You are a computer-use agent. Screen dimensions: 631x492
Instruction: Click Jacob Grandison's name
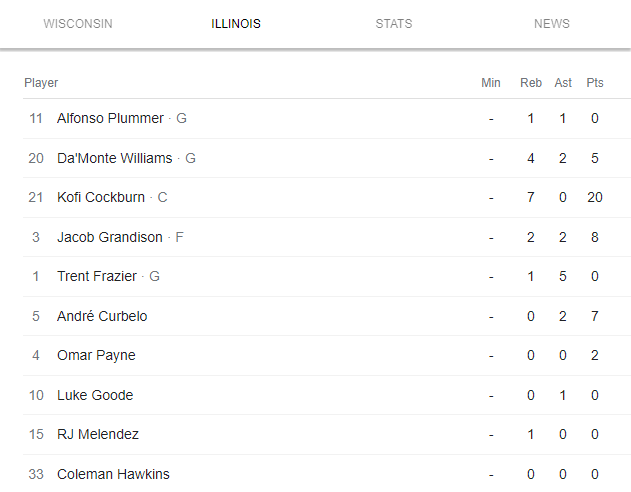pos(109,237)
